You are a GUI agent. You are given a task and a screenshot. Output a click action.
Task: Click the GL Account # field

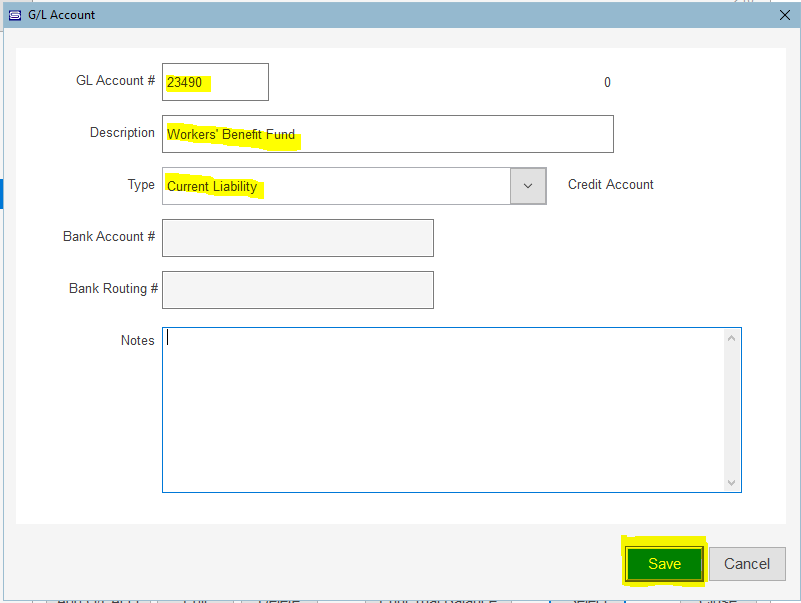215,82
